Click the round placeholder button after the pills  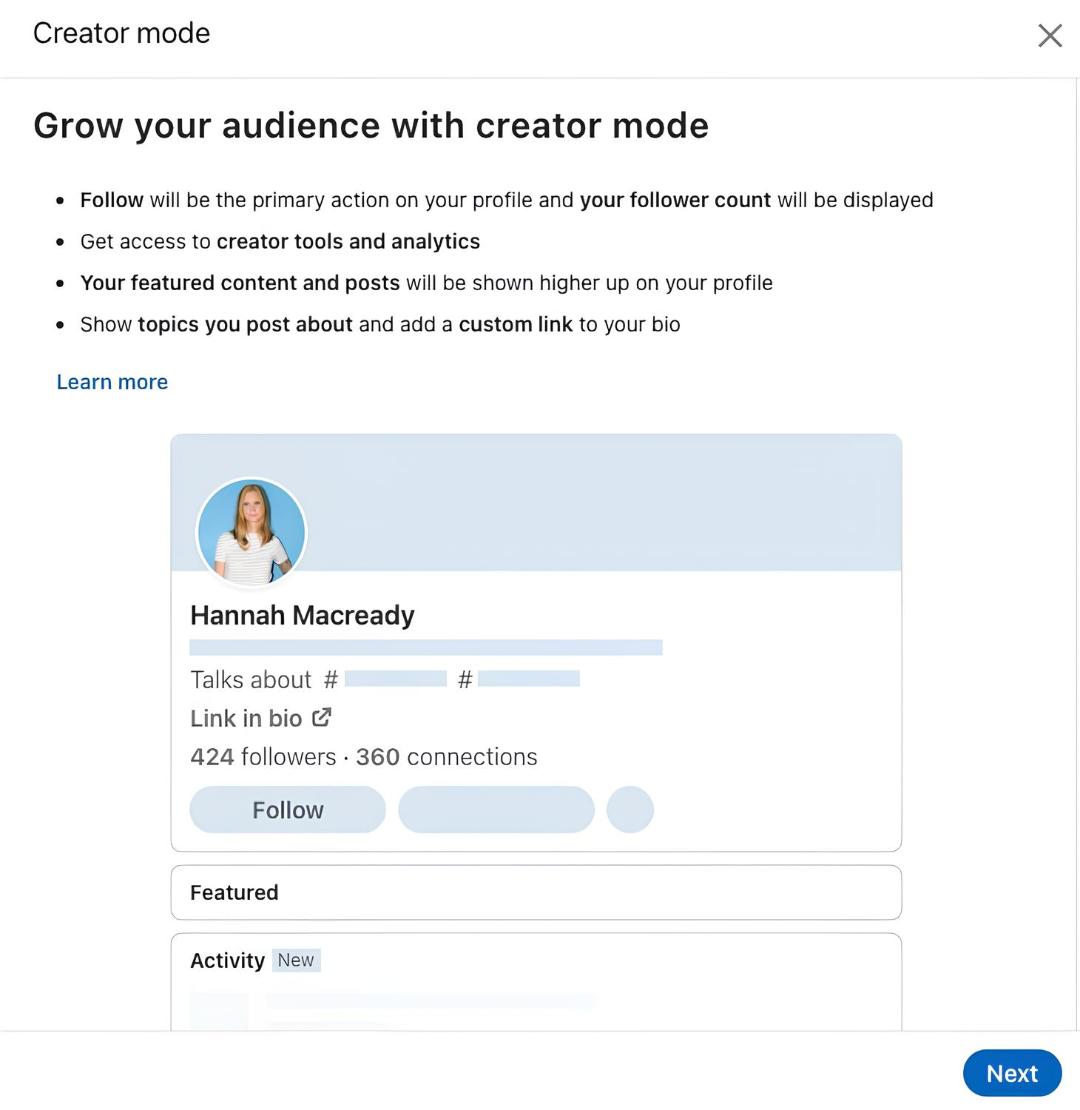(630, 810)
